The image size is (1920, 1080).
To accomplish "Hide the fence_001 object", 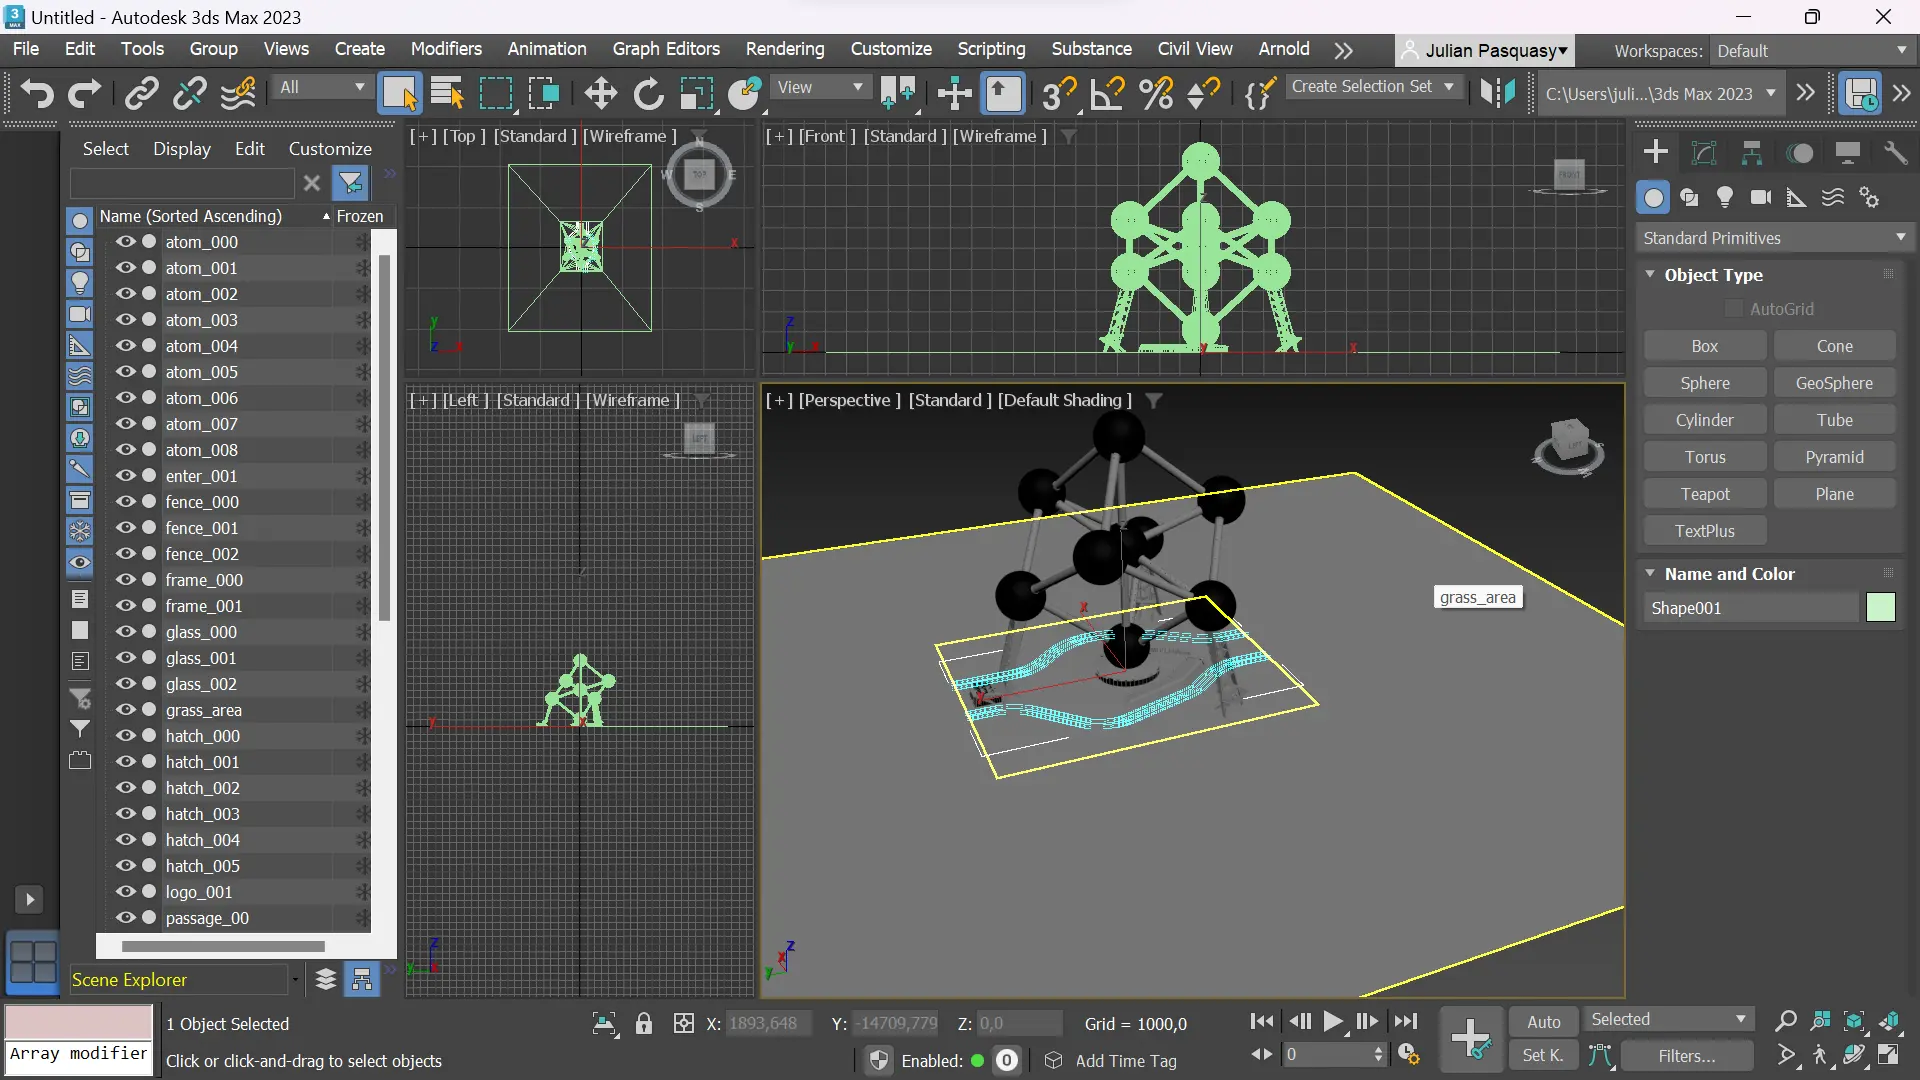I will [125, 528].
